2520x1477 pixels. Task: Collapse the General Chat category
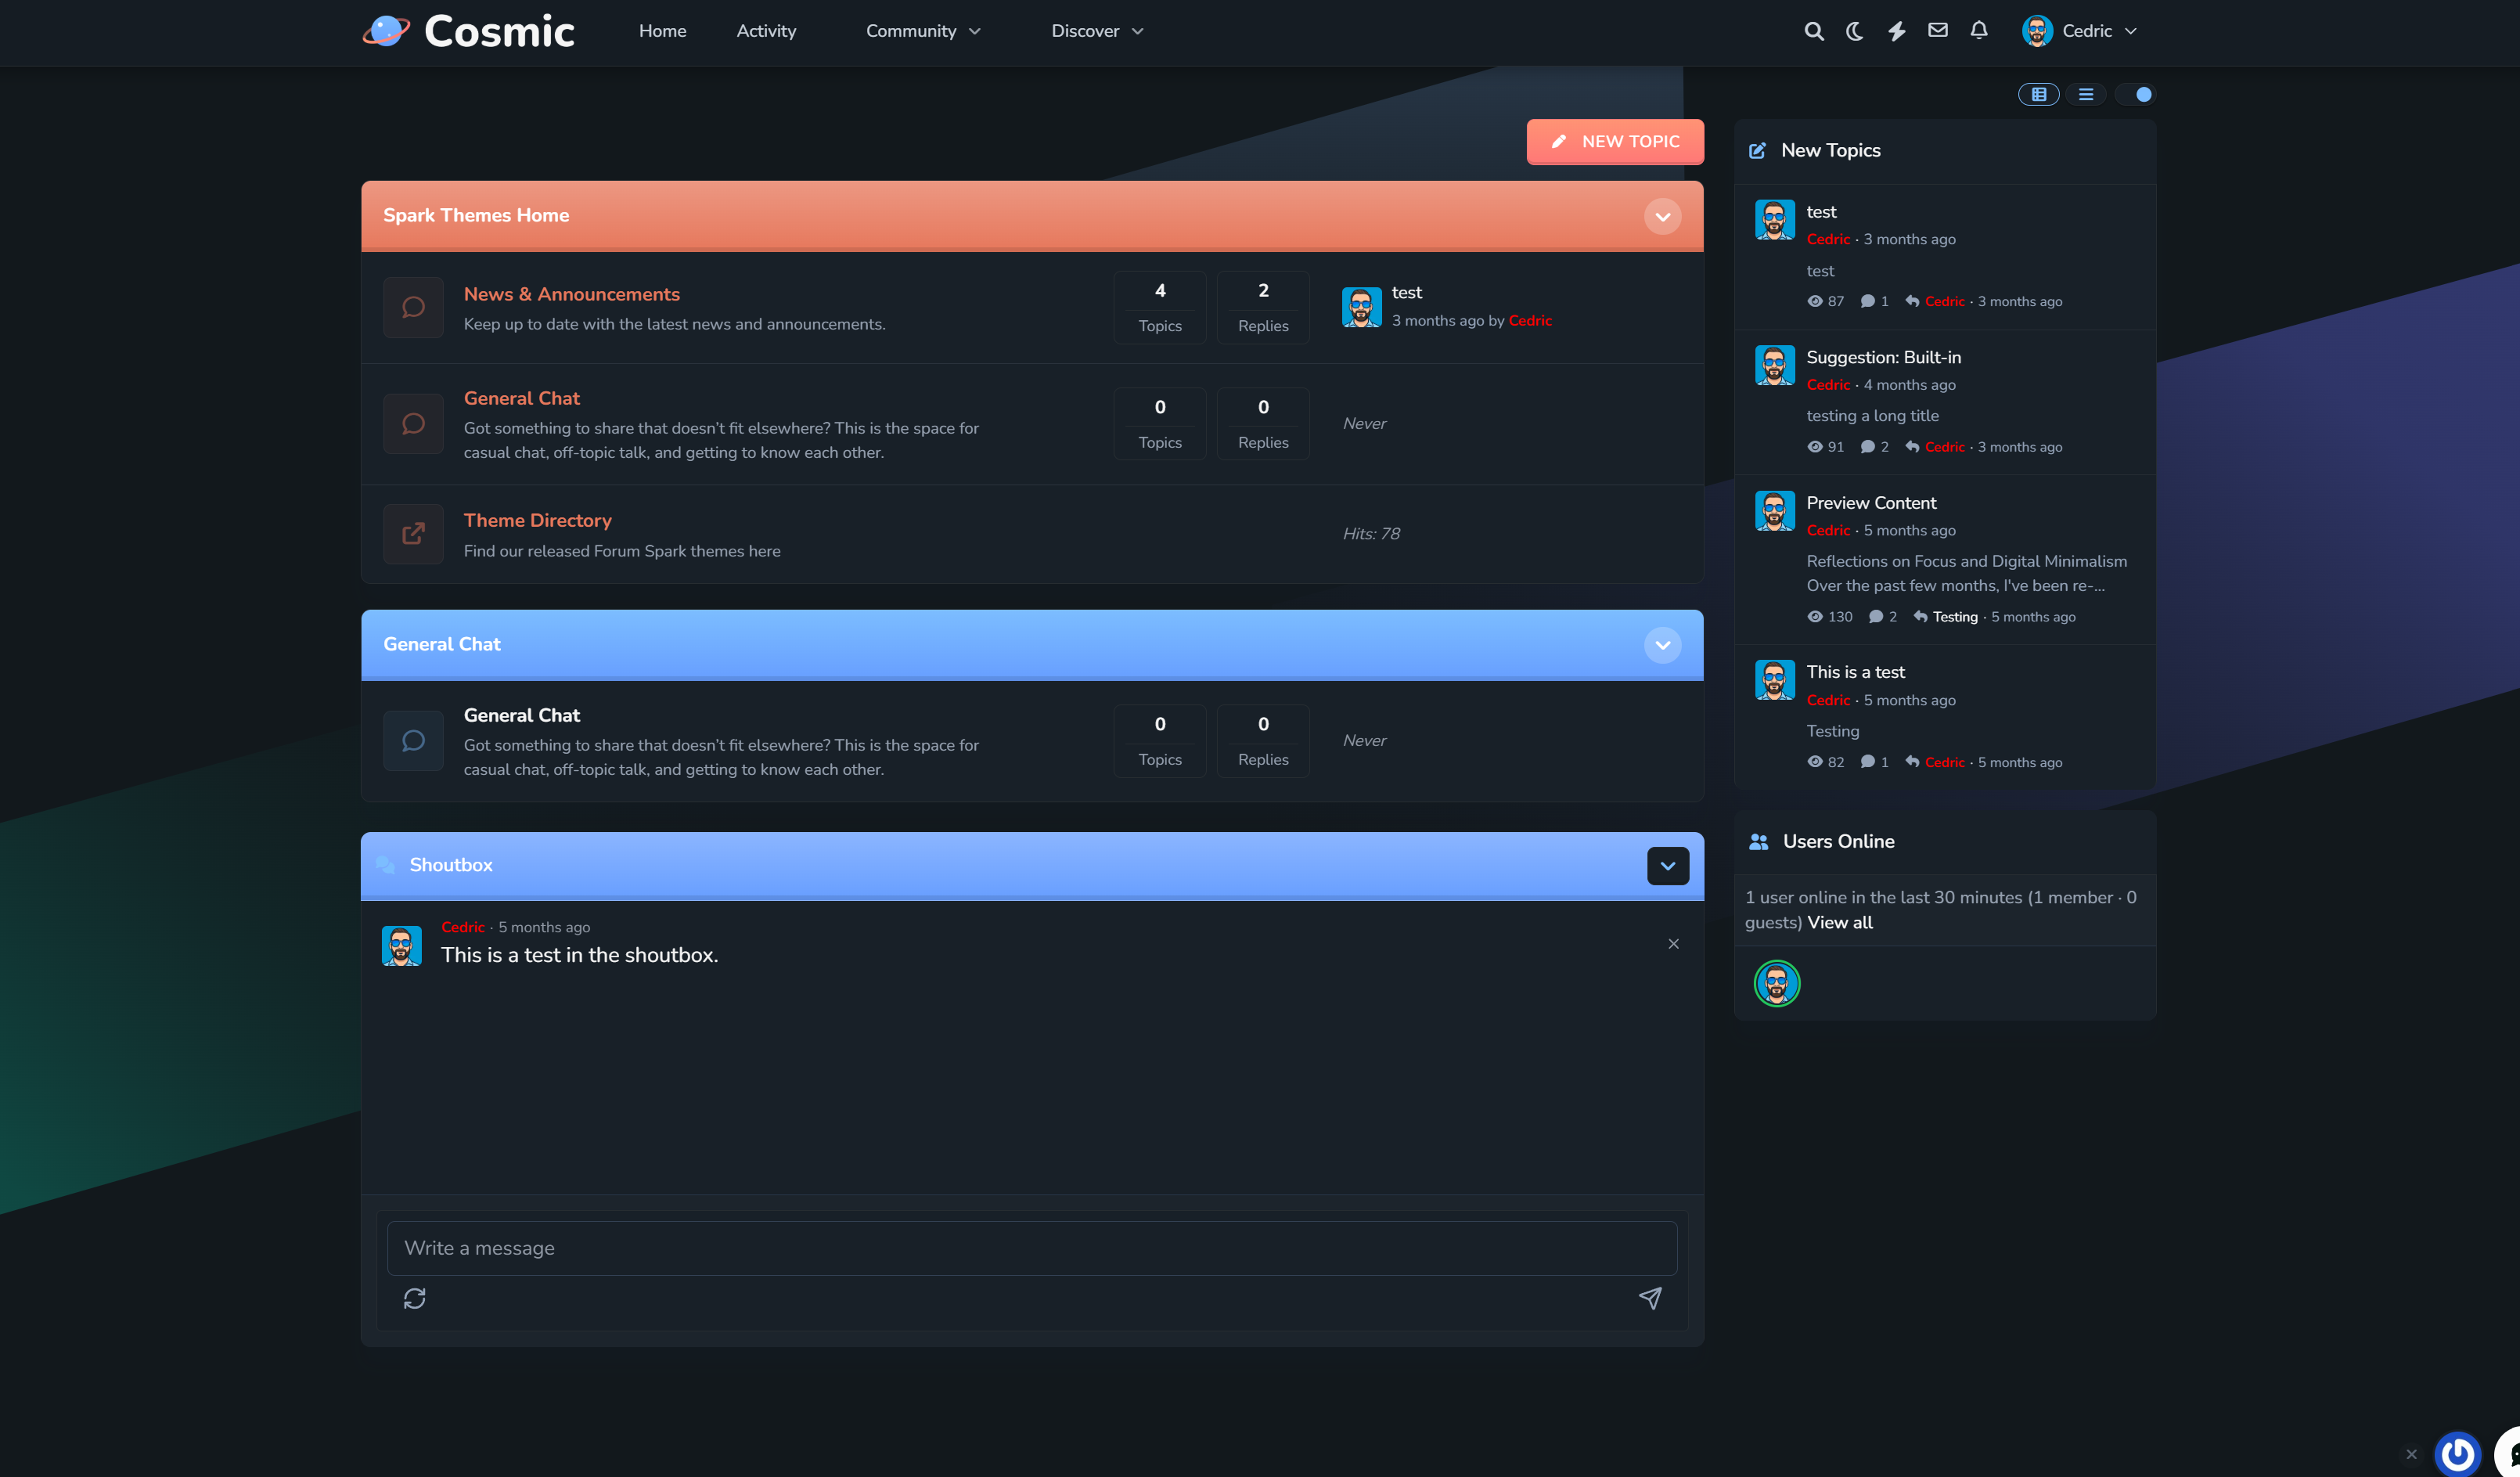(x=1662, y=645)
